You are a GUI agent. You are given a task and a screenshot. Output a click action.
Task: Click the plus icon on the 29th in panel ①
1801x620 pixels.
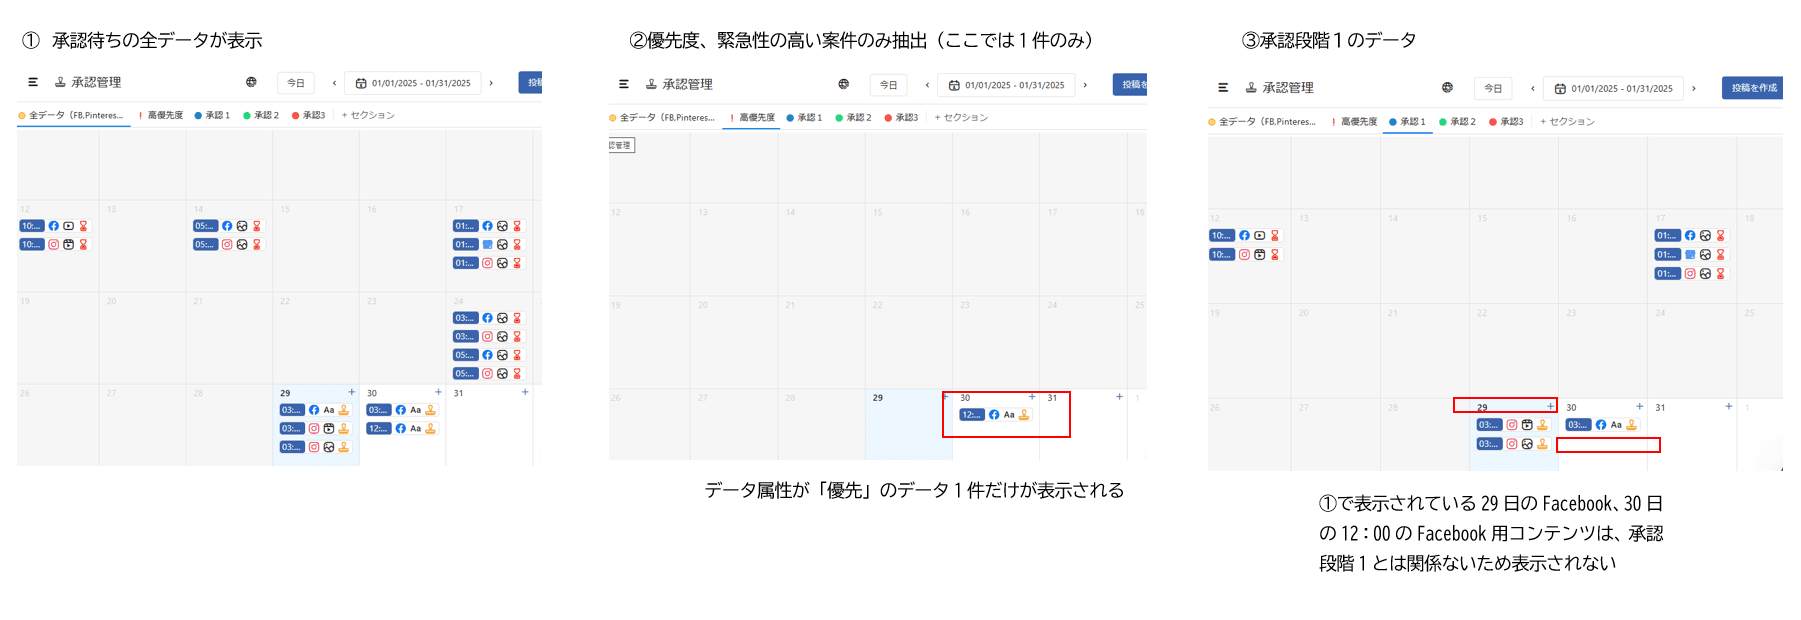point(351,392)
